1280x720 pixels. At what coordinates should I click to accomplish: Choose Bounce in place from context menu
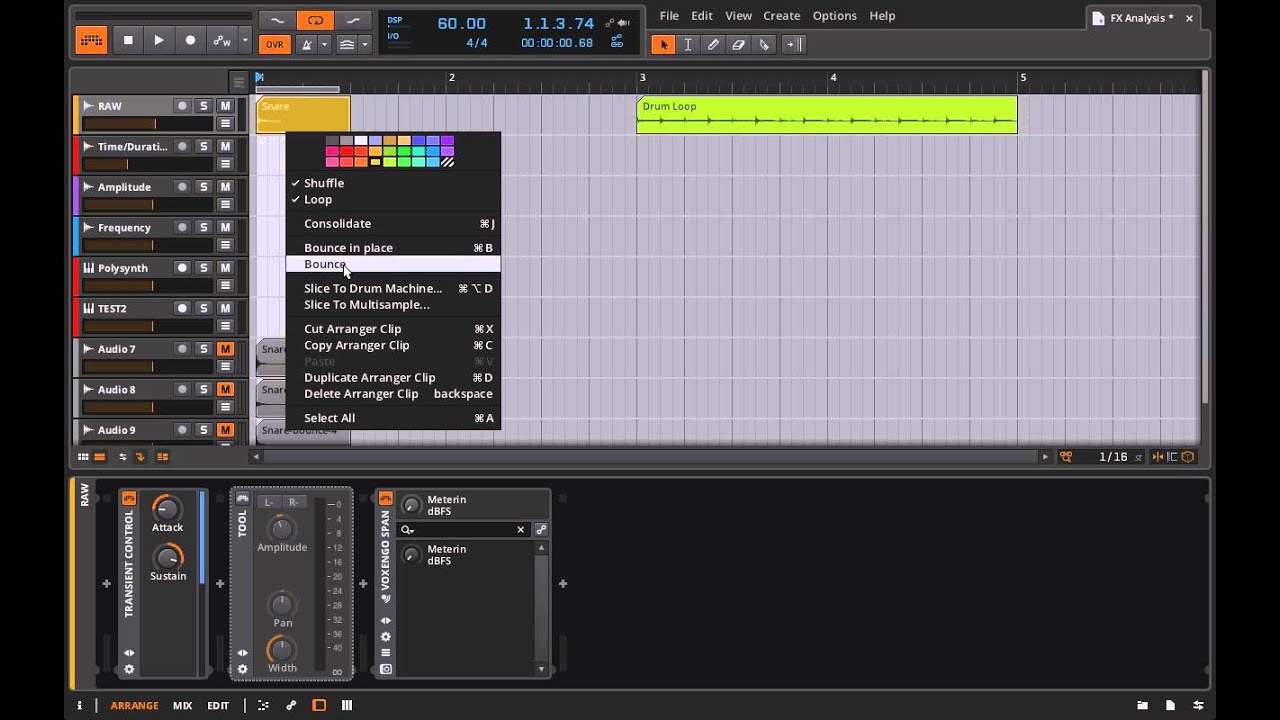click(393, 248)
